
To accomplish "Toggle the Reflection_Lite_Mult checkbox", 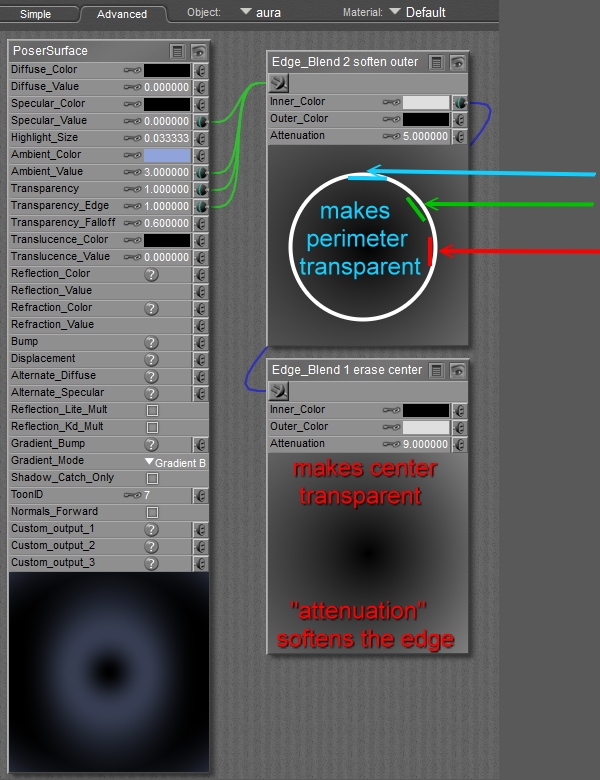I will pyautogui.click(x=152, y=410).
